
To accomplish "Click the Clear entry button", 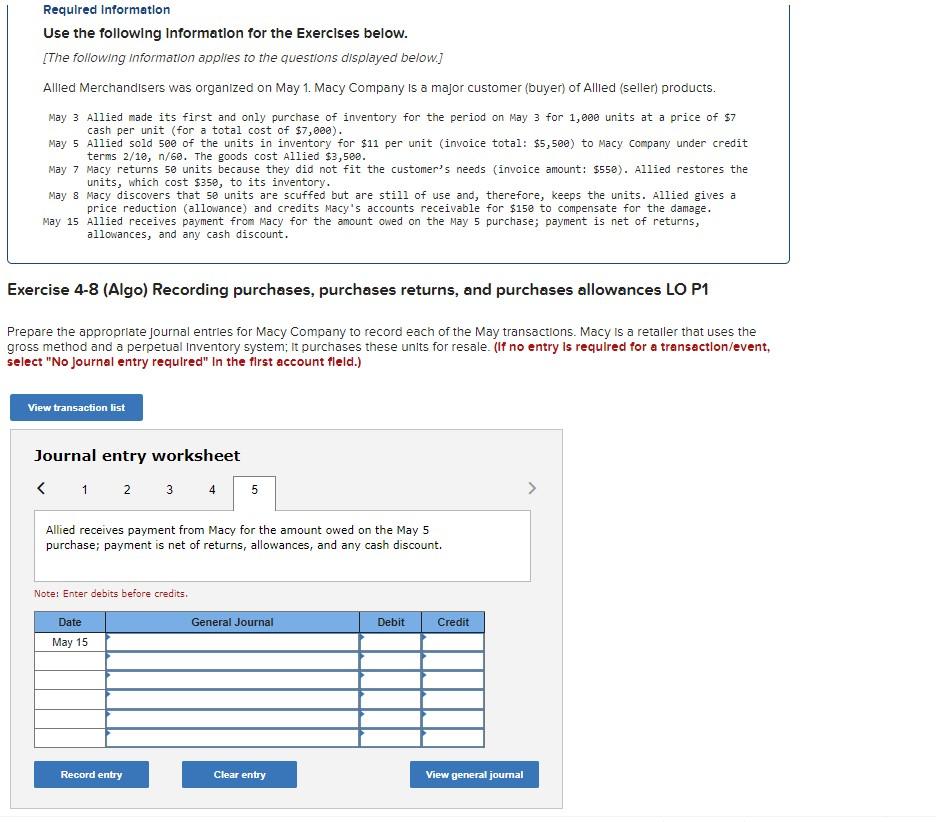I will point(239,774).
